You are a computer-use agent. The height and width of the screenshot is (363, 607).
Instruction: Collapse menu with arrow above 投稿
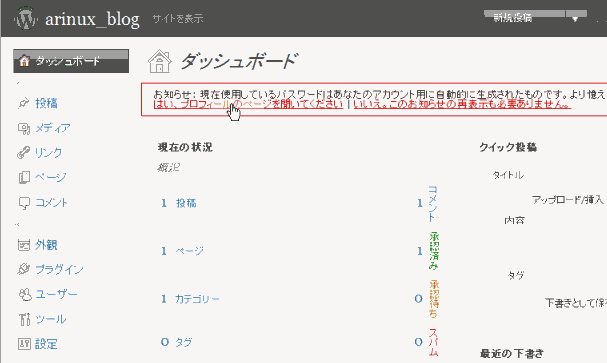pyautogui.click(x=17, y=83)
